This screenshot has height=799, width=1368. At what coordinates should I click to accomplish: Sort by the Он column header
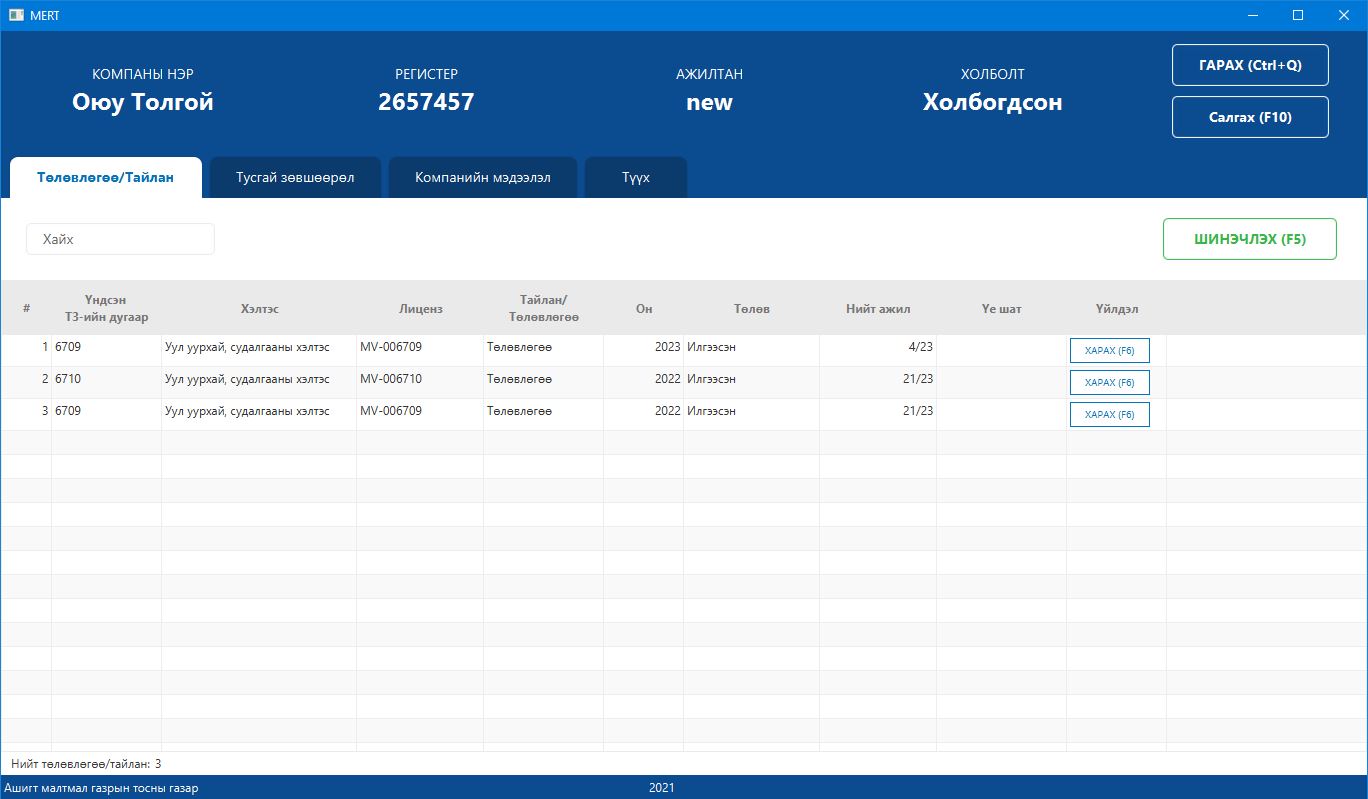[x=643, y=309]
